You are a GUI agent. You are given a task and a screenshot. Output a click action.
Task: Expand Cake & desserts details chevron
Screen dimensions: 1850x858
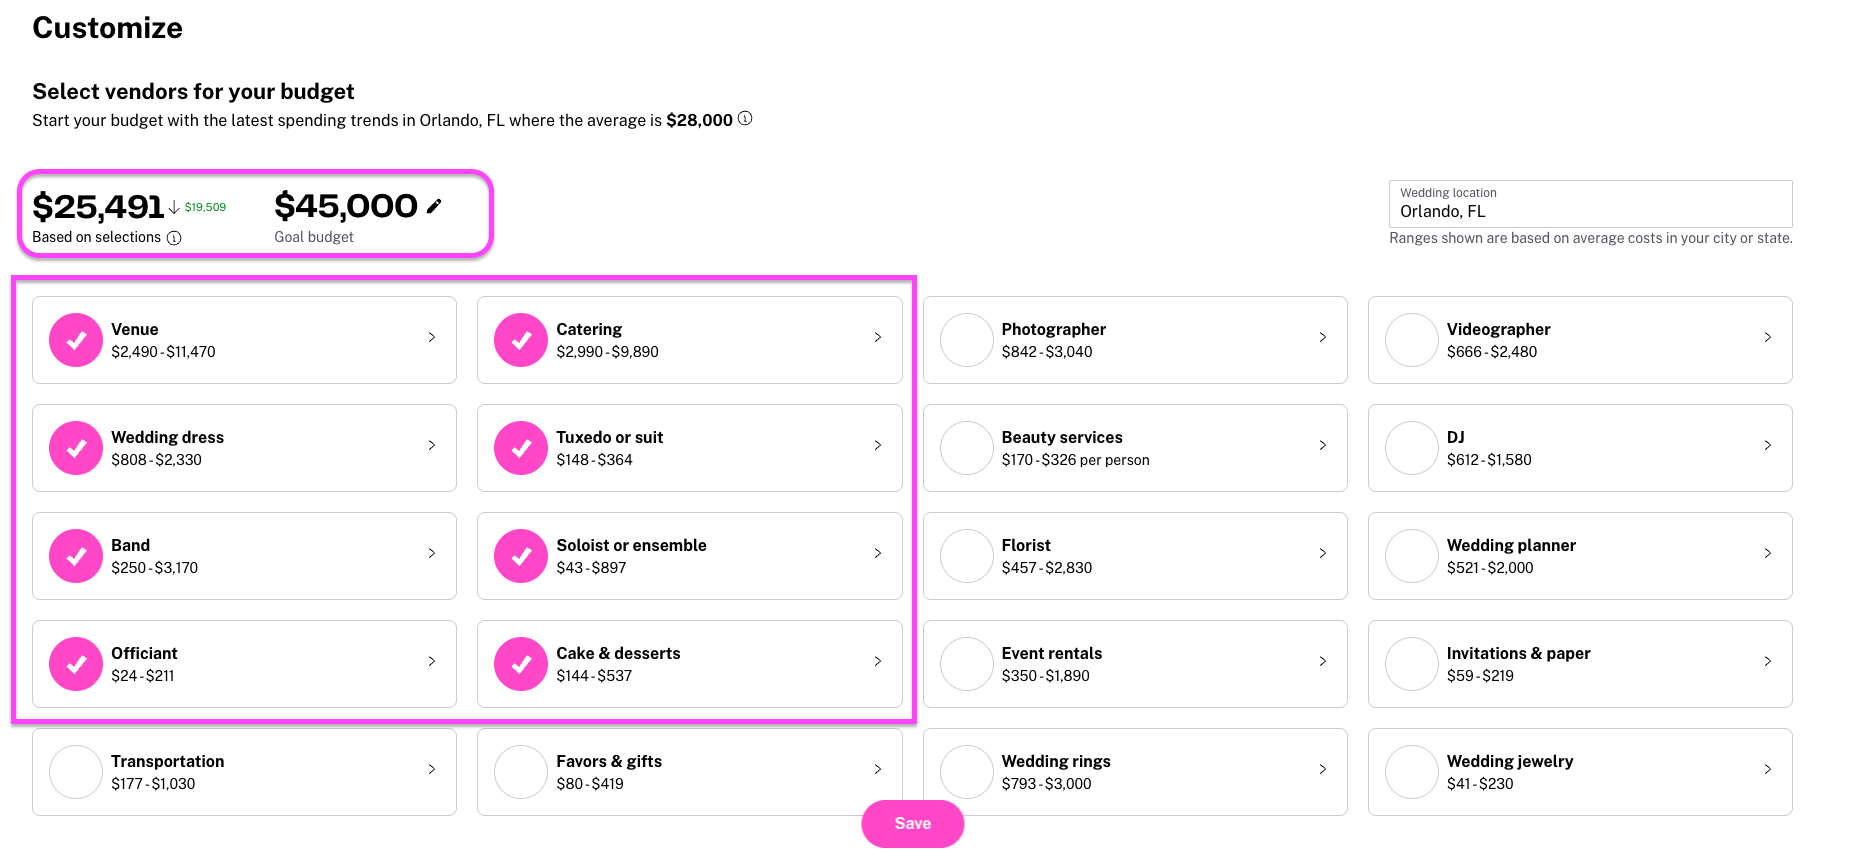[x=878, y=661]
